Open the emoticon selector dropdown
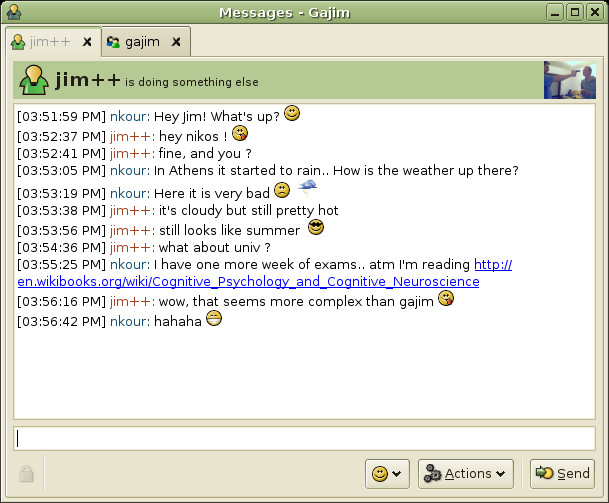The width and height of the screenshot is (609, 503). 387,473
